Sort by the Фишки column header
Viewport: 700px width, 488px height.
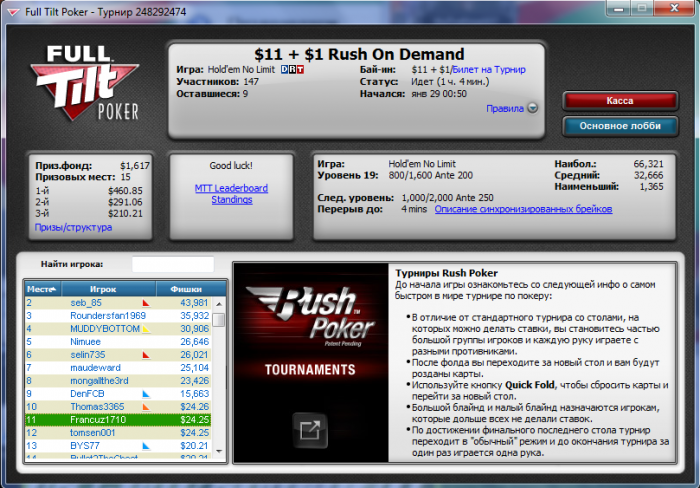click(191, 289)
